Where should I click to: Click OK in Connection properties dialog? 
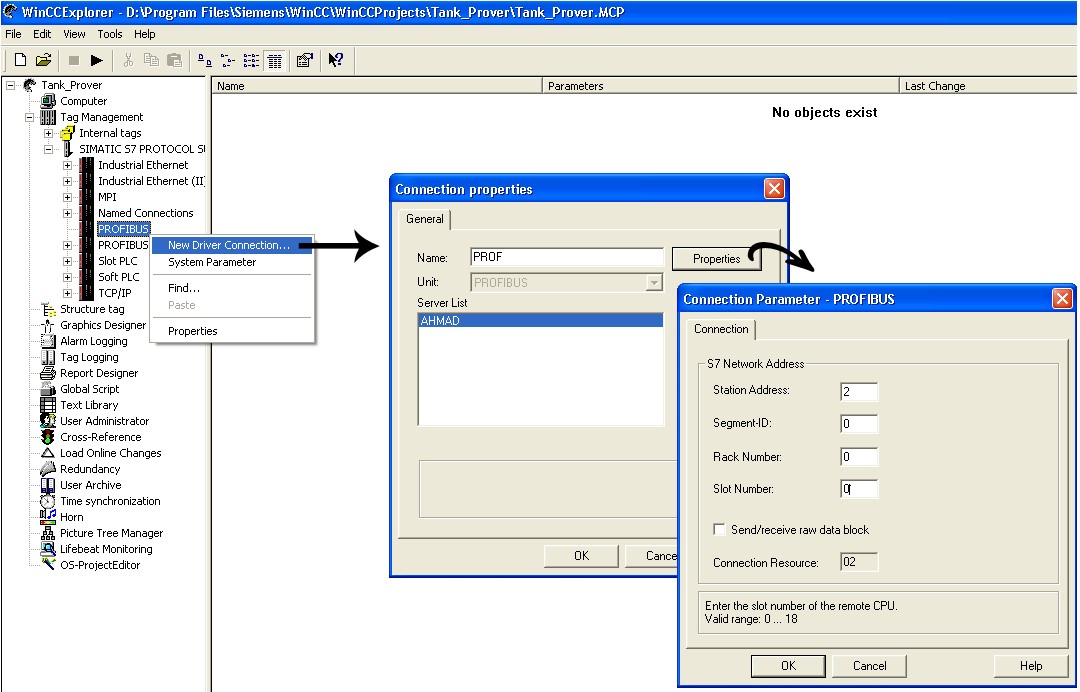581,556
